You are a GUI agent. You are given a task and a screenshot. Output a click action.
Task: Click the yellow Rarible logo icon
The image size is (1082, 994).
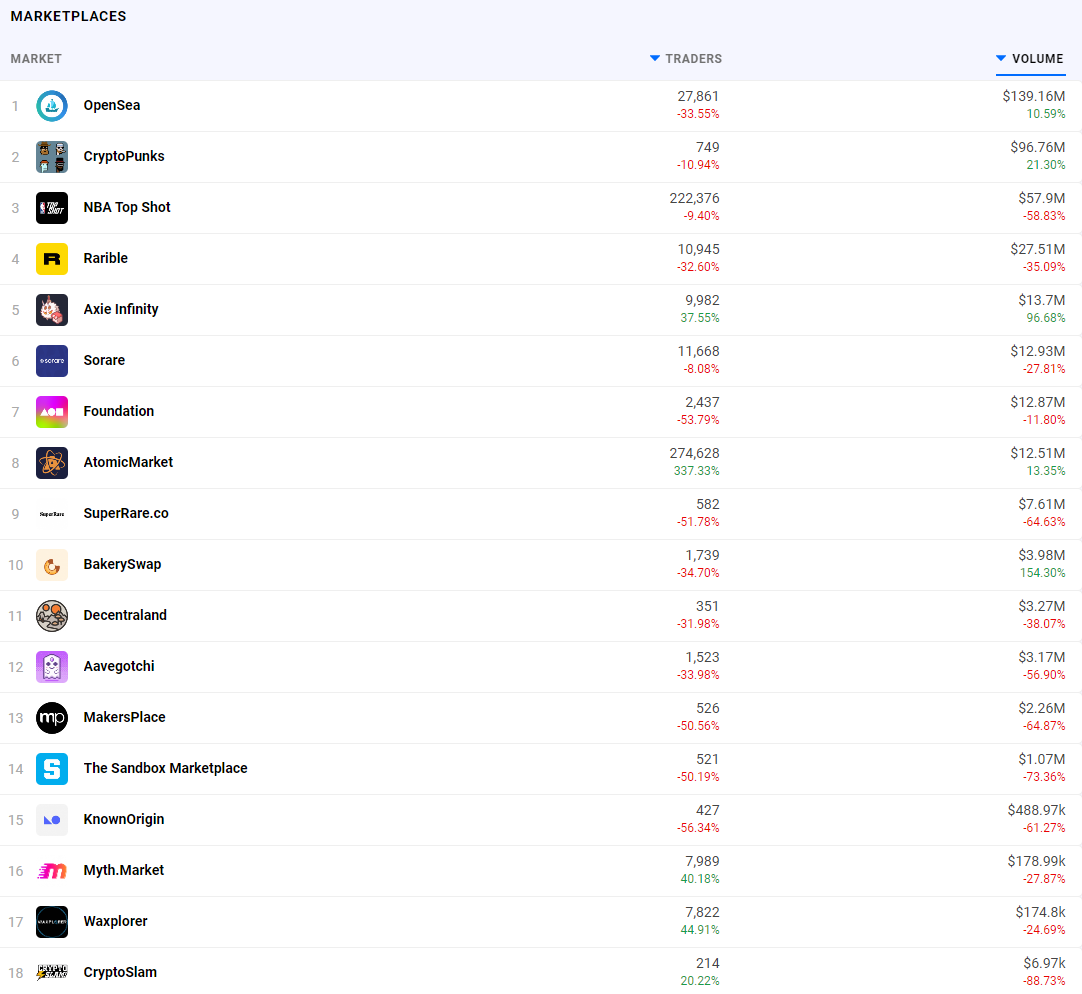[52, 259]
